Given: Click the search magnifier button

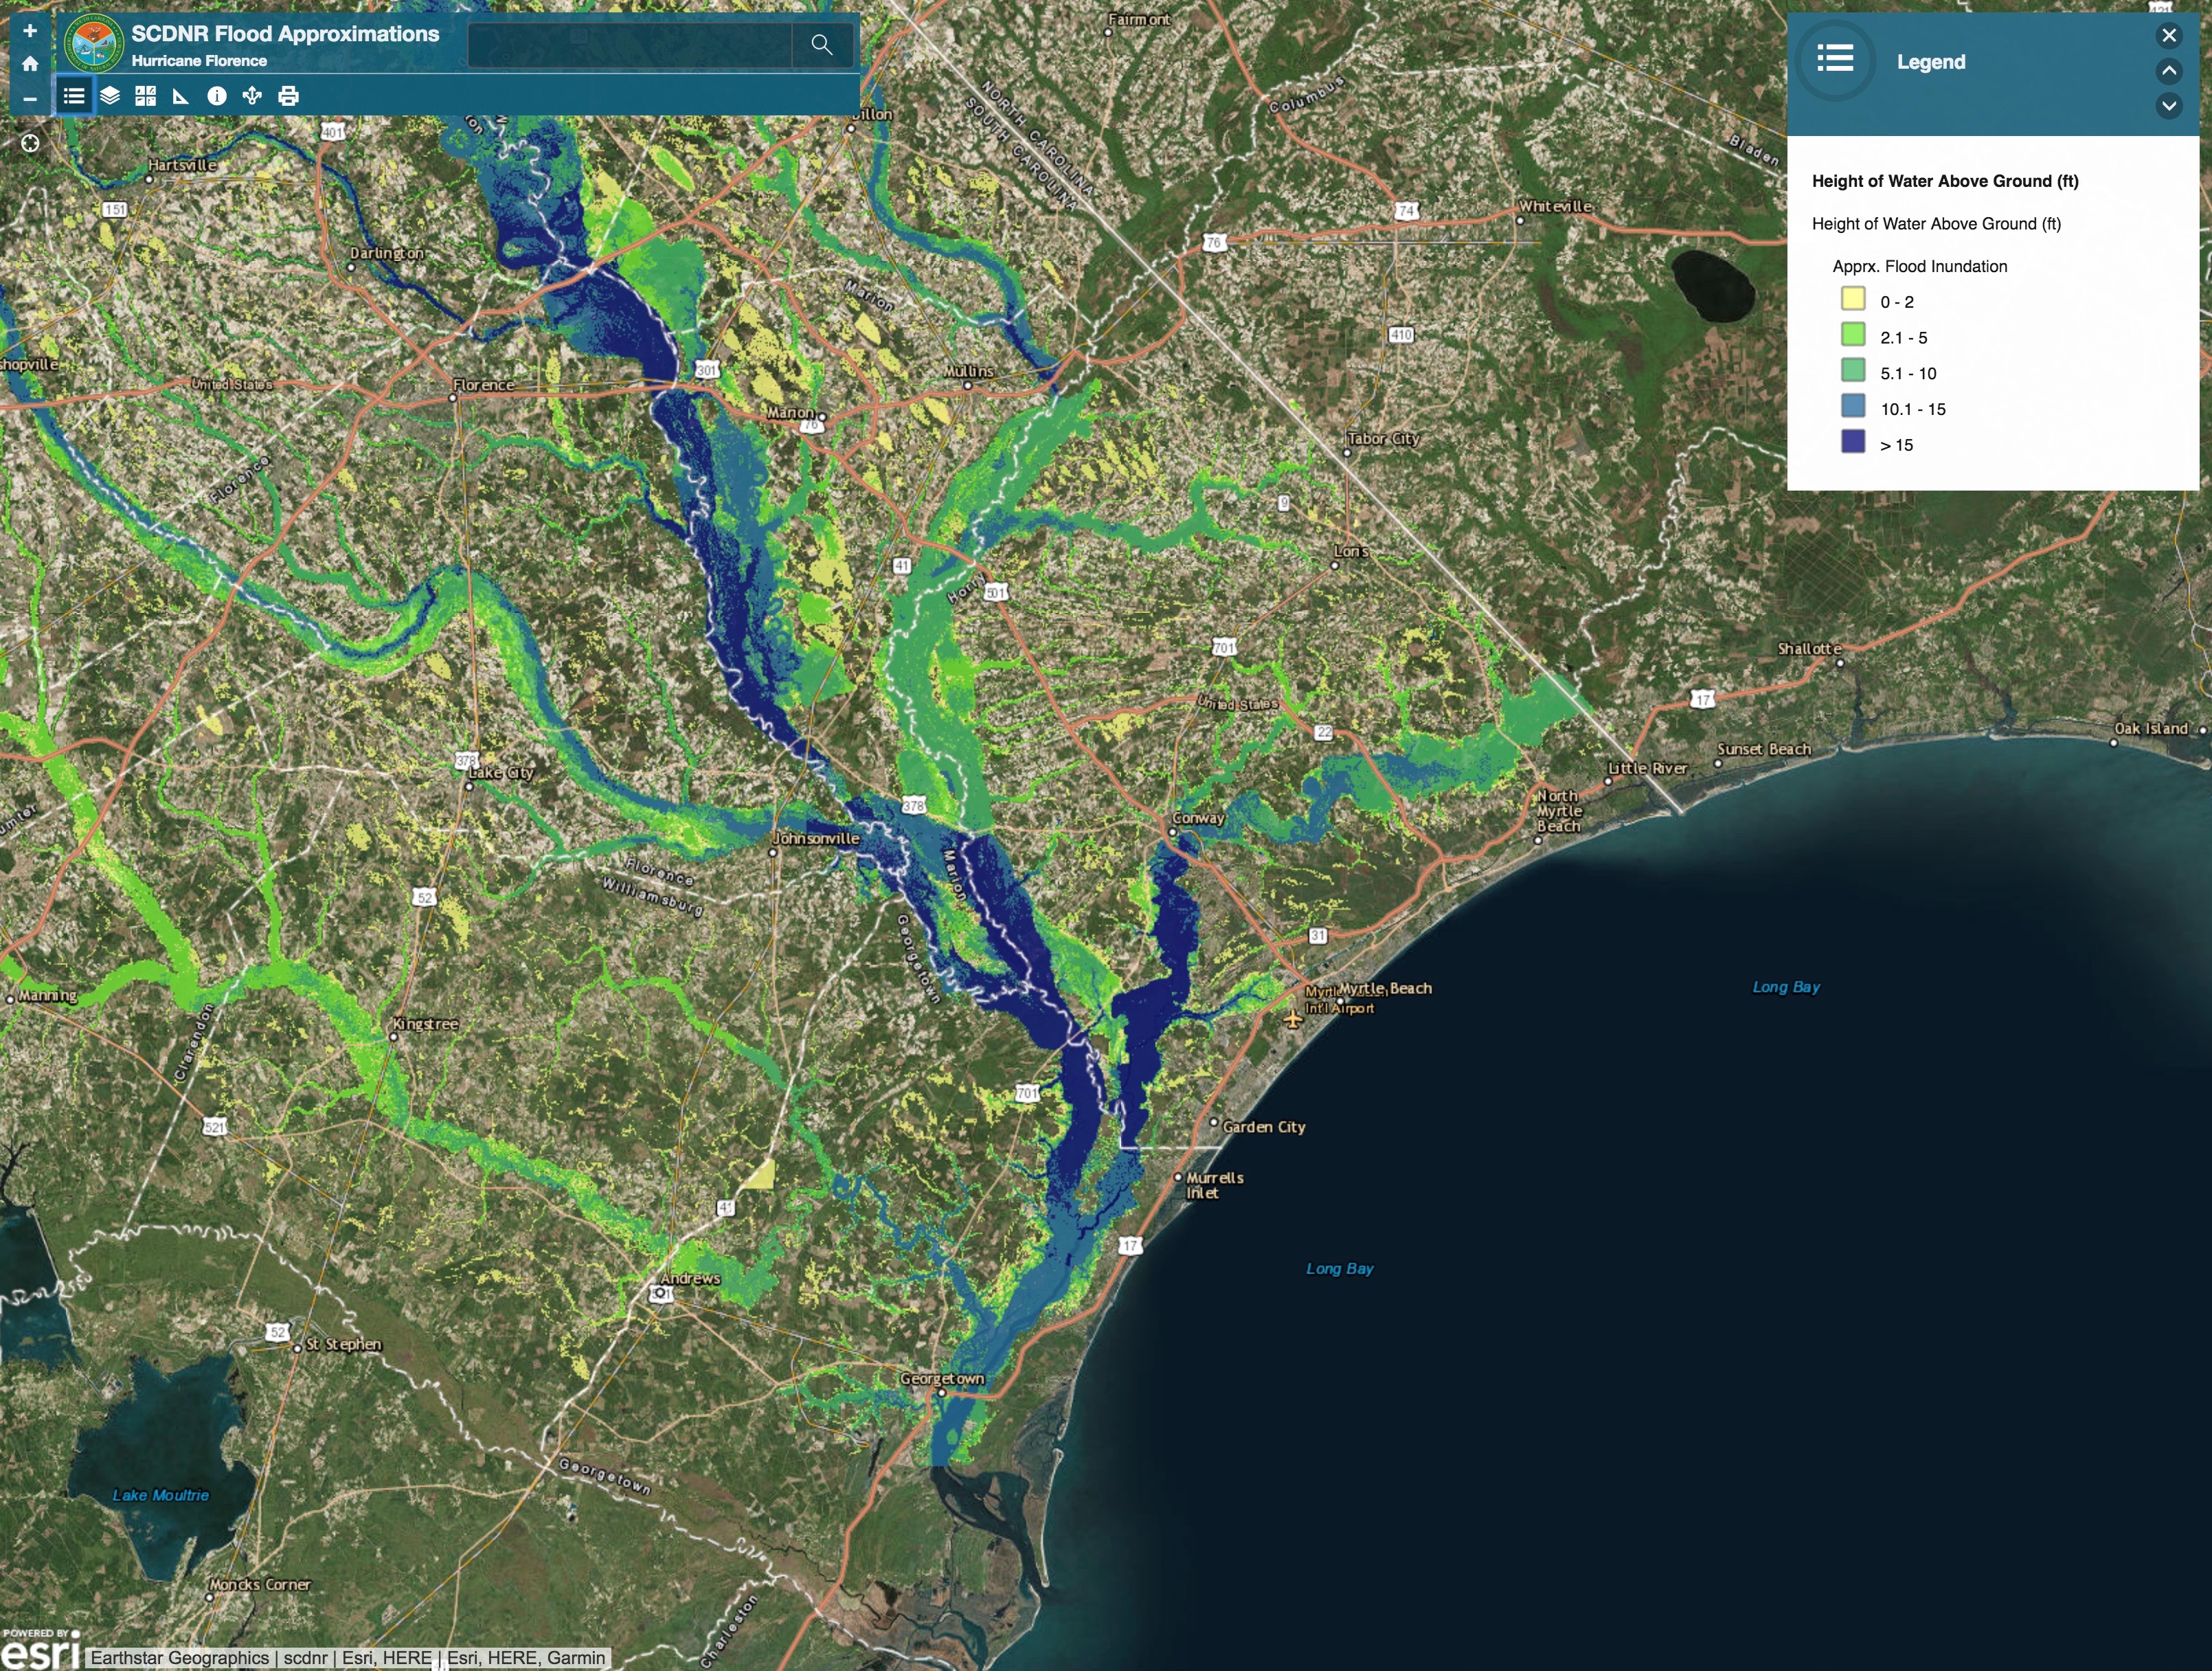Looking at the screenshot, I should pyautogui.click(x=821, y=44).
